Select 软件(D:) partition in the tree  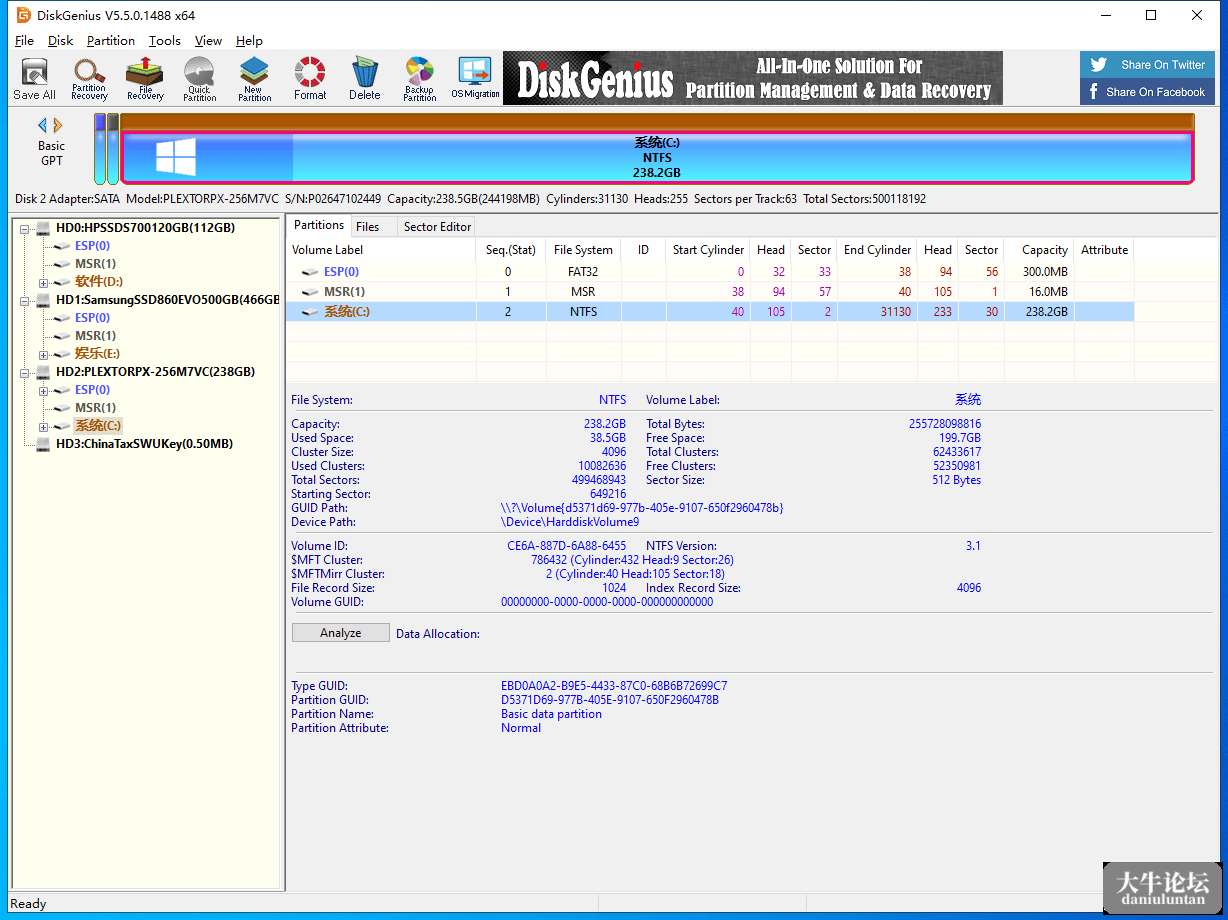click(x=98, y=282)
